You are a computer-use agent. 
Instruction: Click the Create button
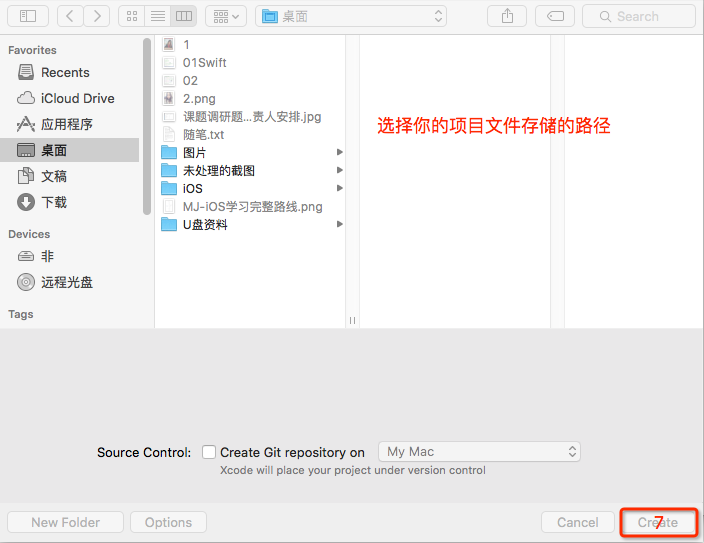[658, 522]
